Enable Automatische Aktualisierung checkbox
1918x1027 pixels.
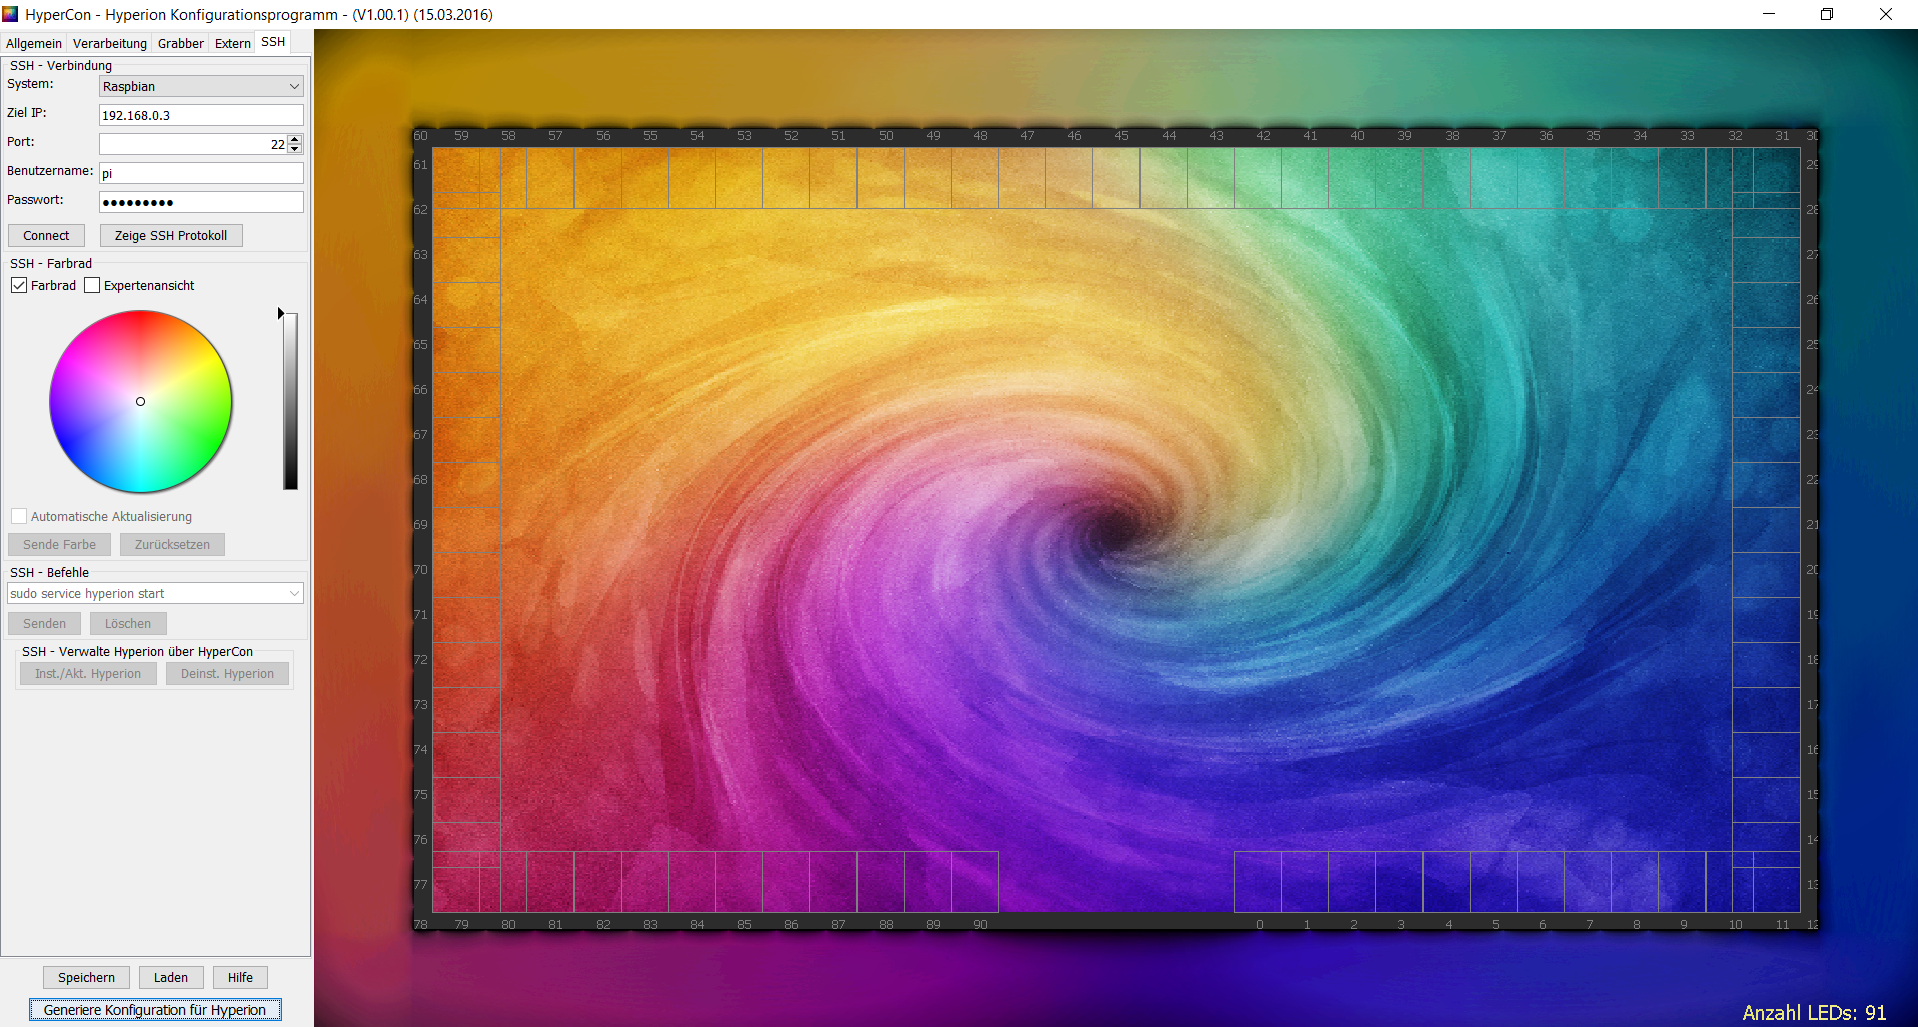[19, 517]
